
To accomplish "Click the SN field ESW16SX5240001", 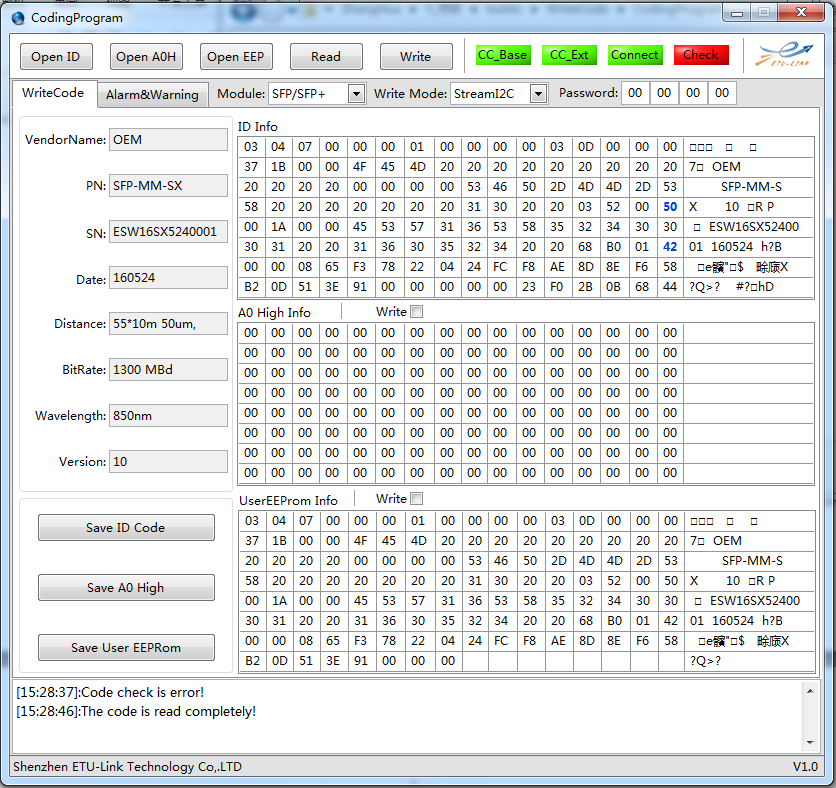I will (x=168, y=231).
